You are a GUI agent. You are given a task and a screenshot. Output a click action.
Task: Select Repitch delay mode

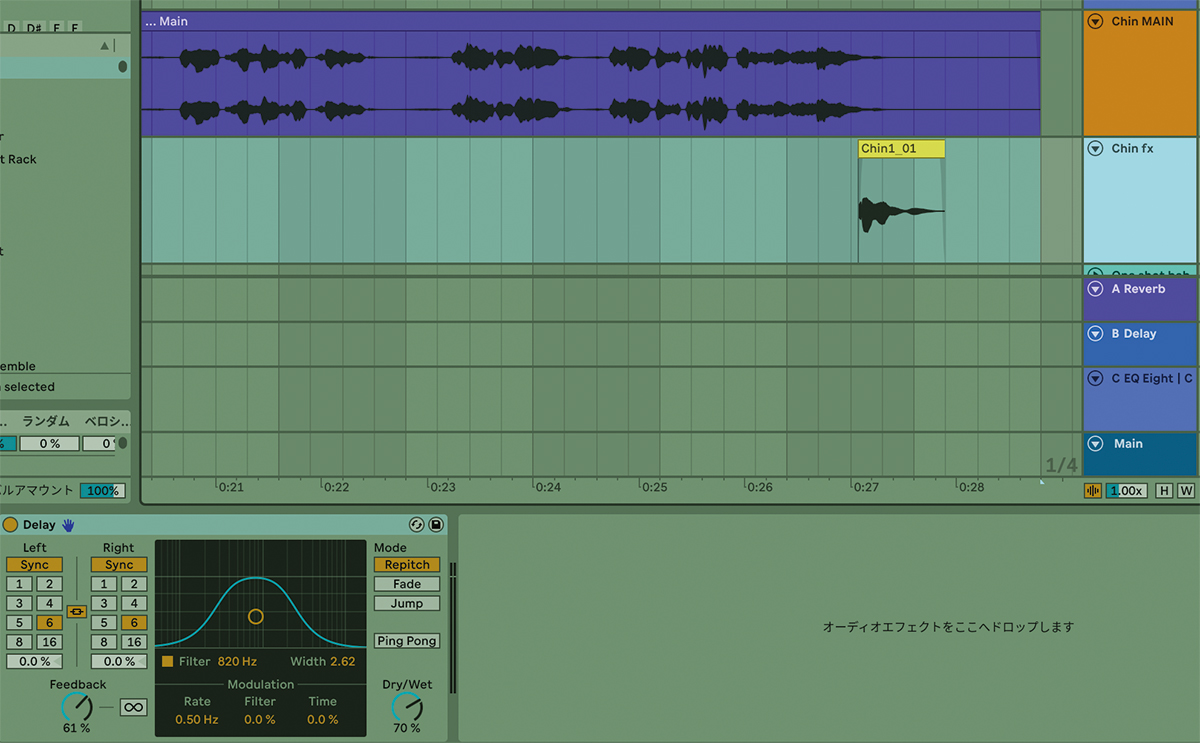[x=407, y=565]
